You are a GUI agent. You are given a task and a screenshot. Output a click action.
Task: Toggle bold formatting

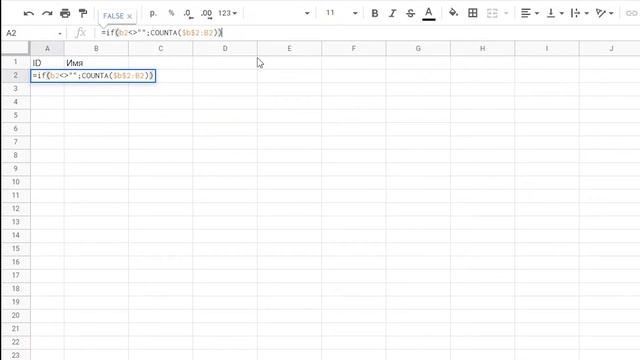coord(374,13)
